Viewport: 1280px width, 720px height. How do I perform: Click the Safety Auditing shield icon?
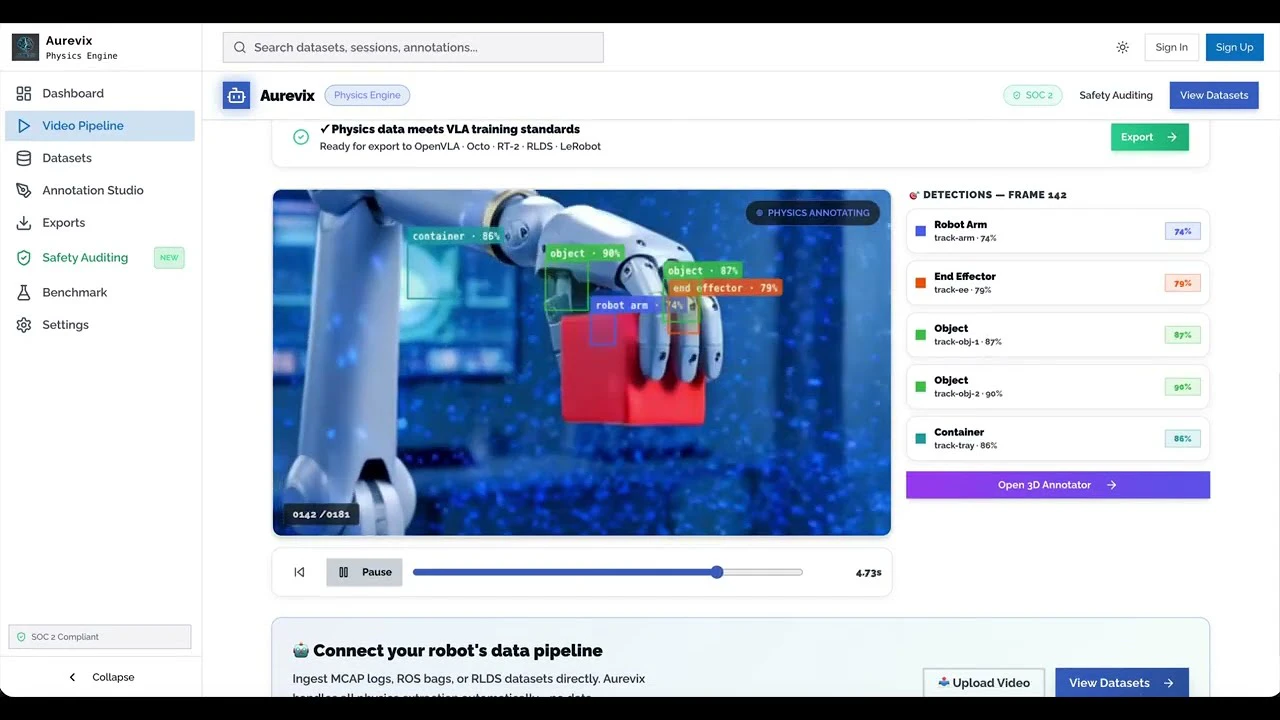pyautogui.click(x=24, y=258)
